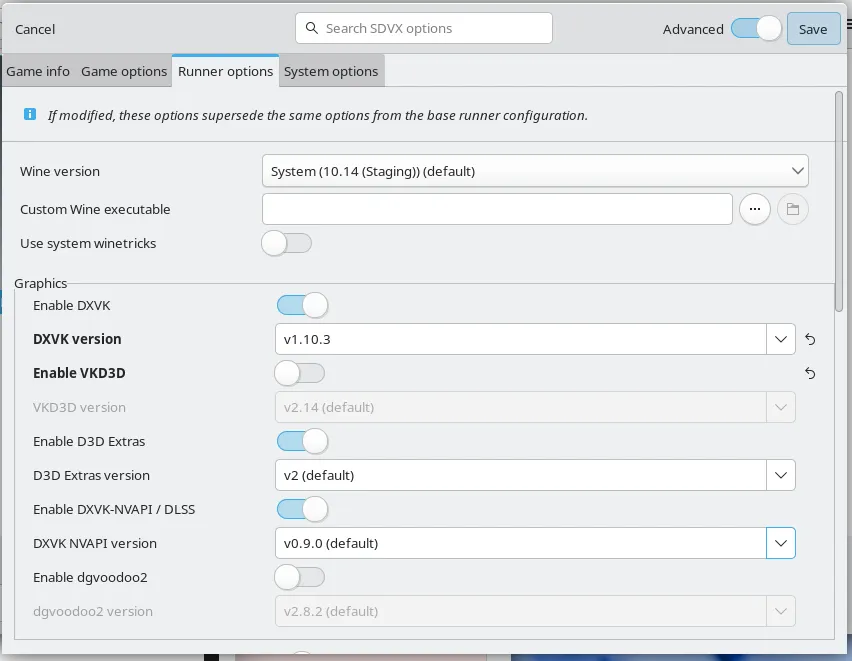Open the System options tab

click(x=331, y=71)
